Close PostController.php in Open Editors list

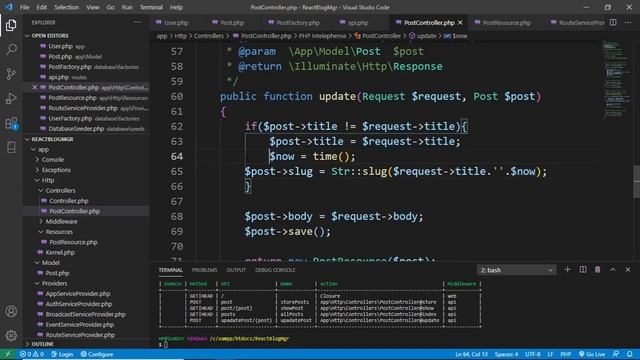click(35, 87)
